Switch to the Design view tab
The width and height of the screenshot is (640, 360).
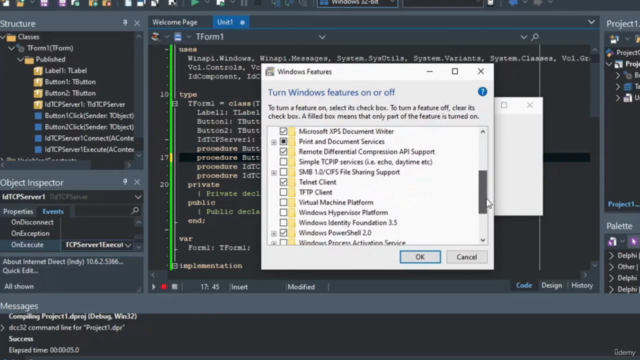tap(551, 286)
